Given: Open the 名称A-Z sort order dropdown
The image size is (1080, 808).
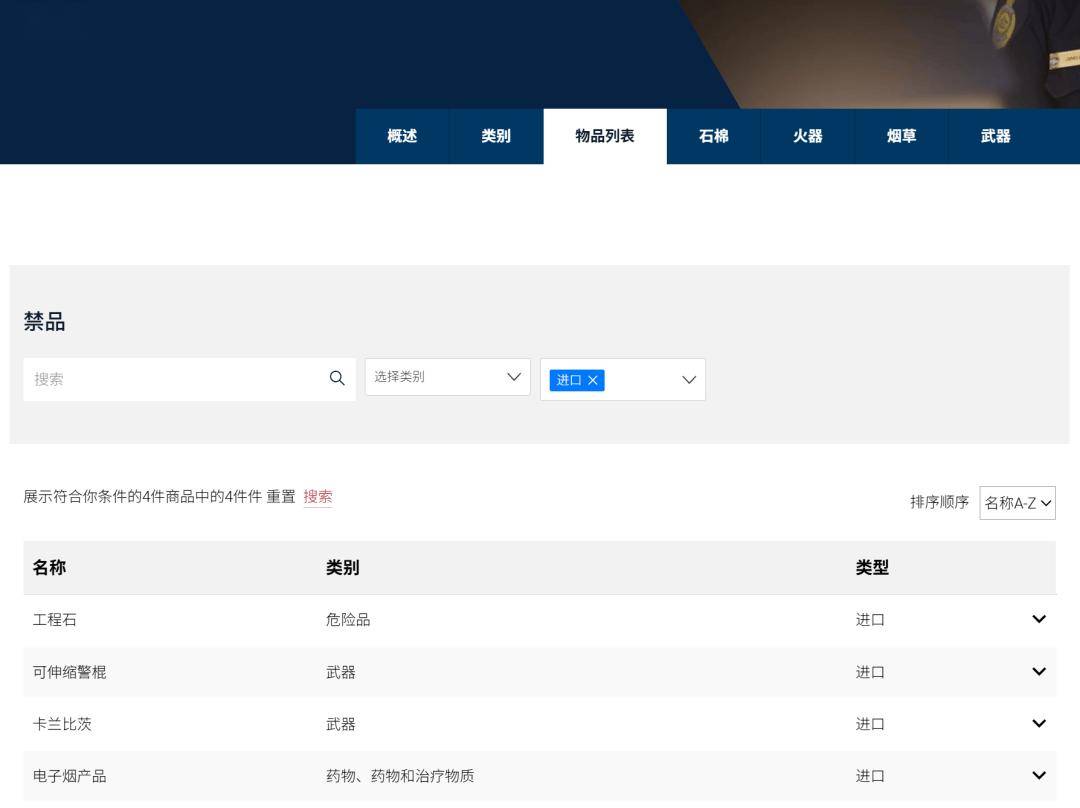Looking at the screenshot, I should click(x=1017, y=503).
